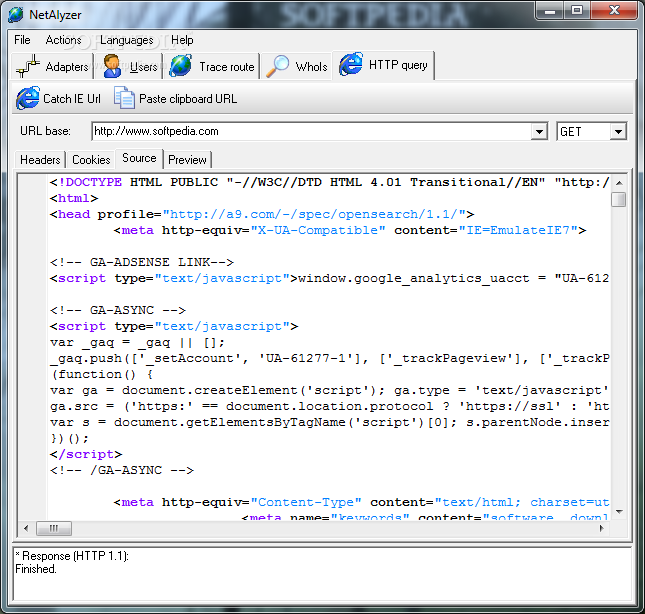
Task: Click the <html> tag line
Action: point(74,198)
